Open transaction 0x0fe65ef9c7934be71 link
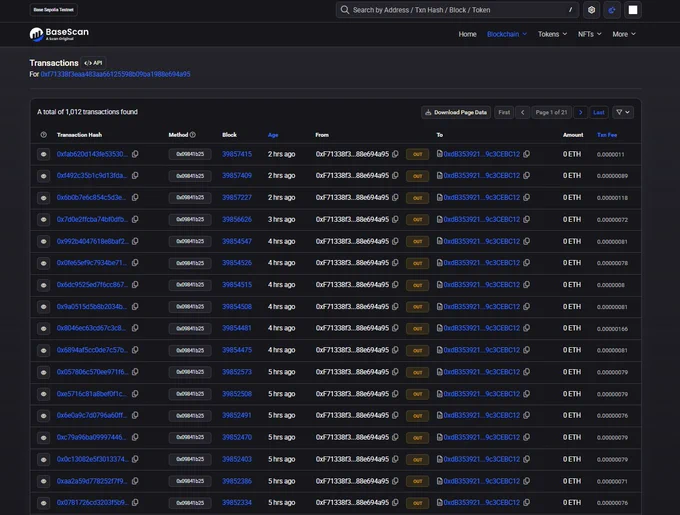 point(92,263)
